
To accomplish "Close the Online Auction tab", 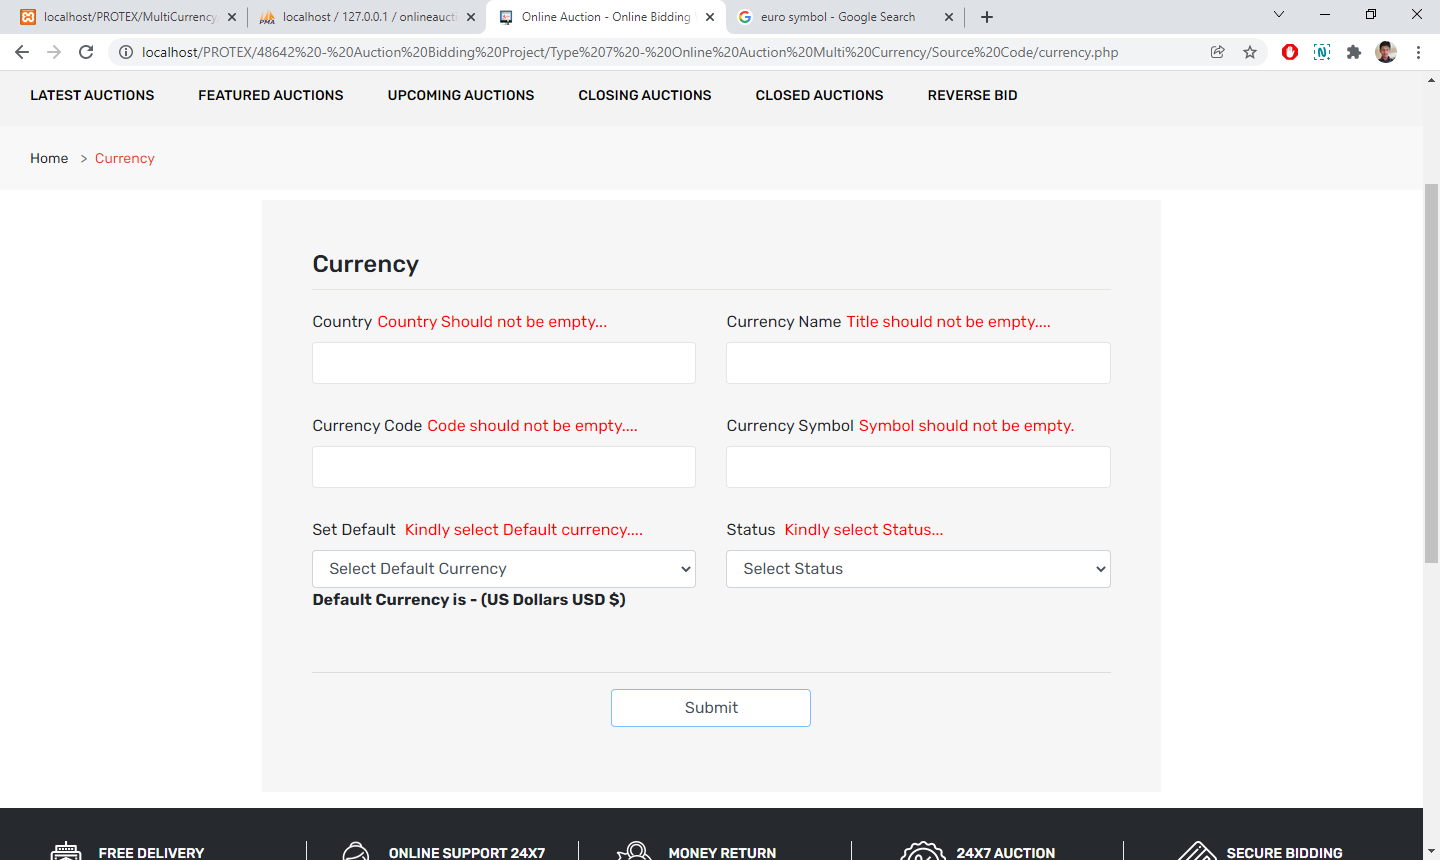I will click(x=710, y=17).
